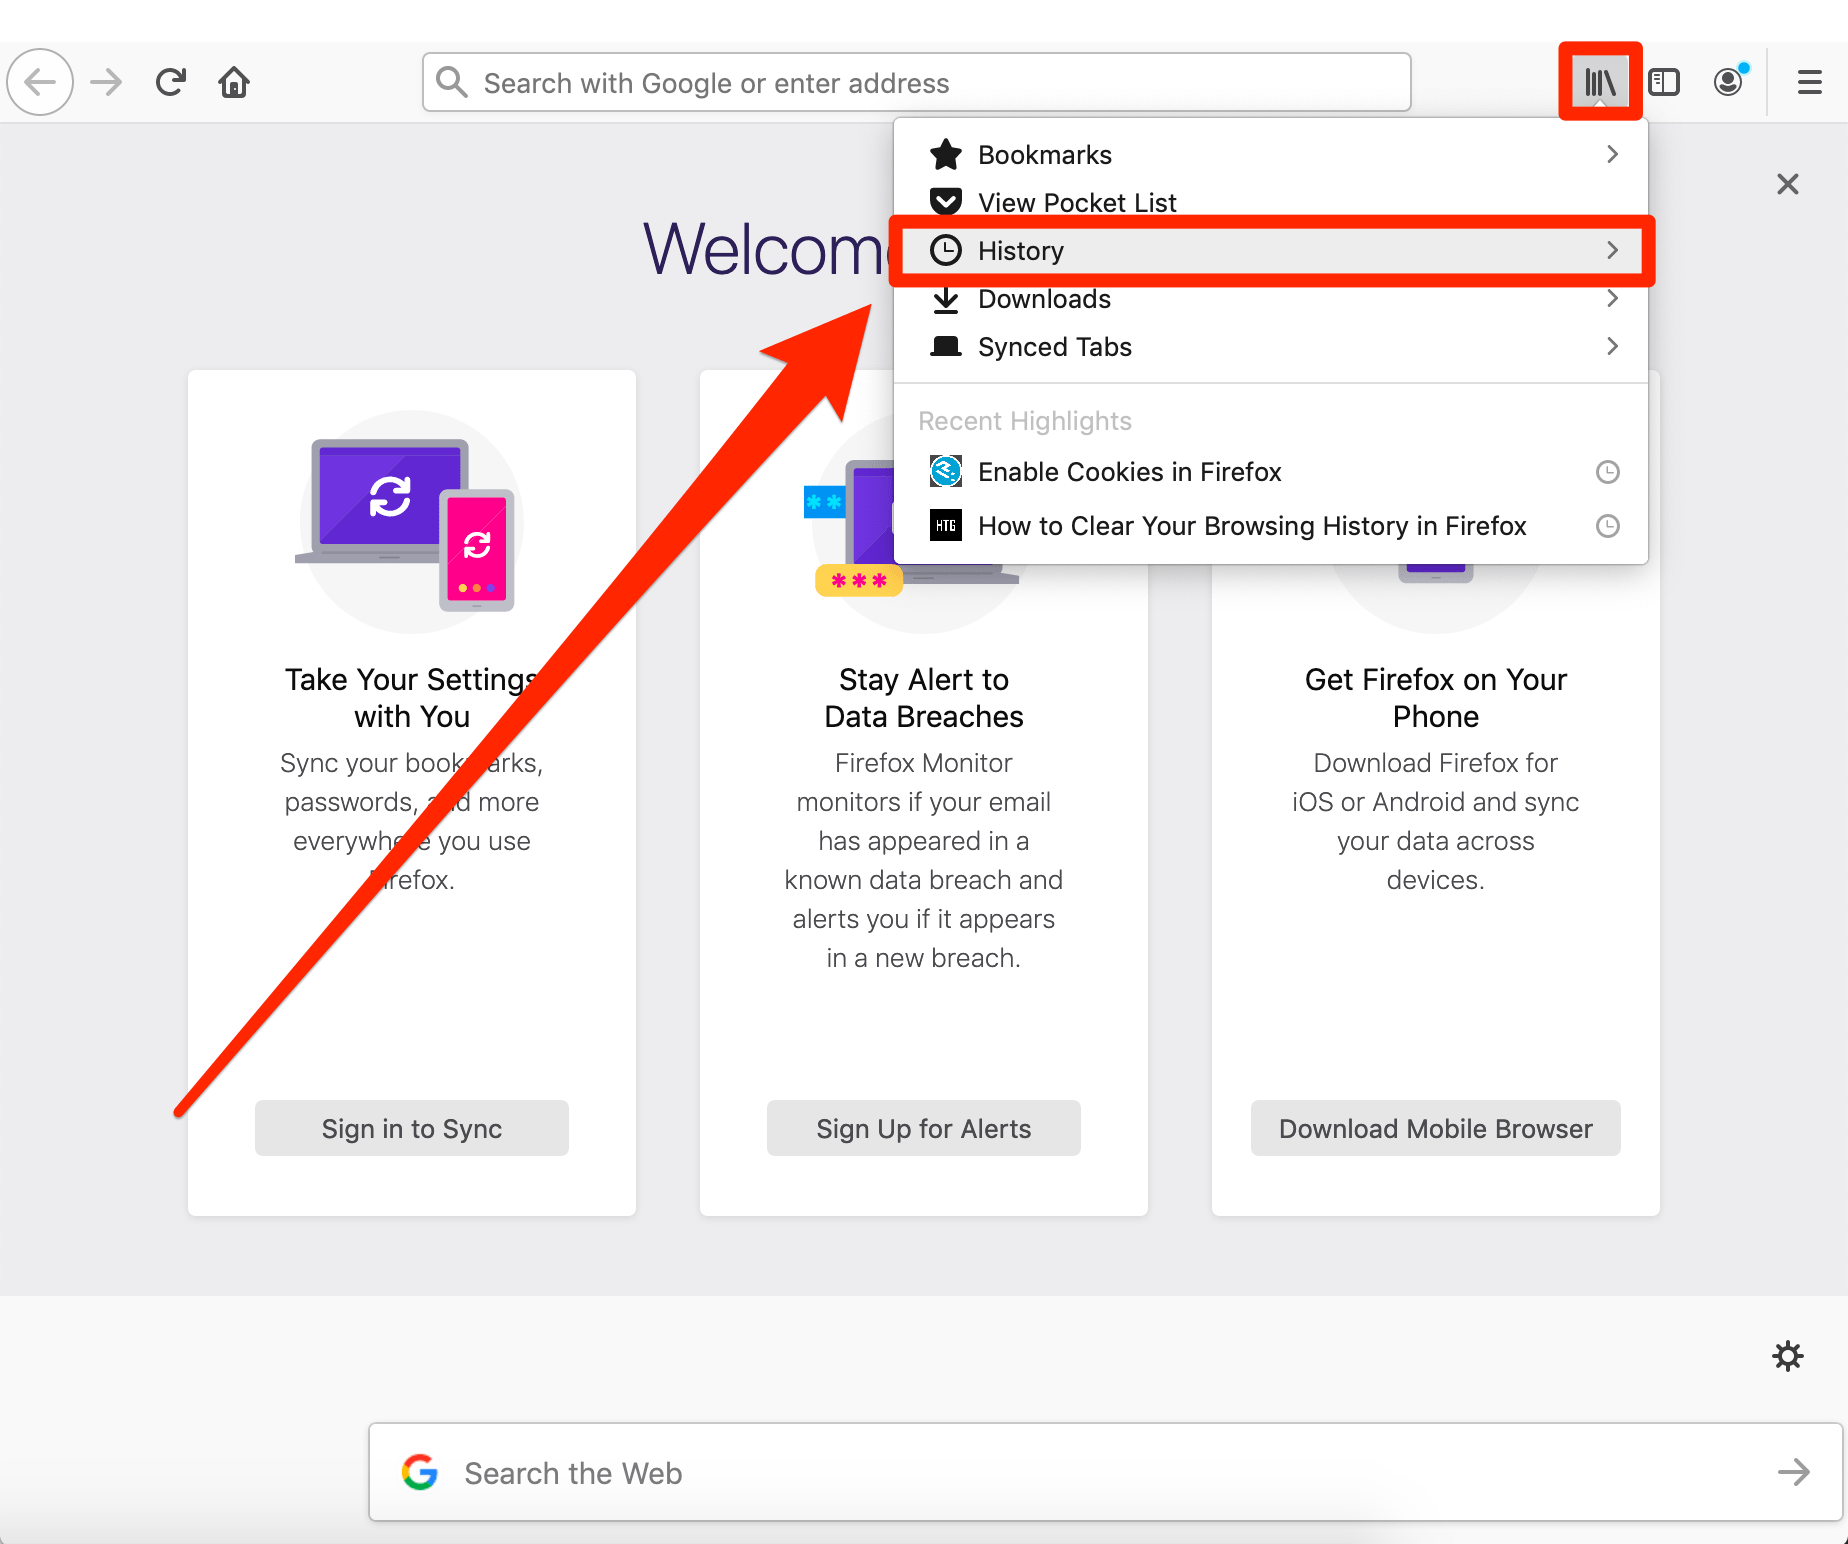Click the Enable Cookies site favicon

(x=946, y=471)
